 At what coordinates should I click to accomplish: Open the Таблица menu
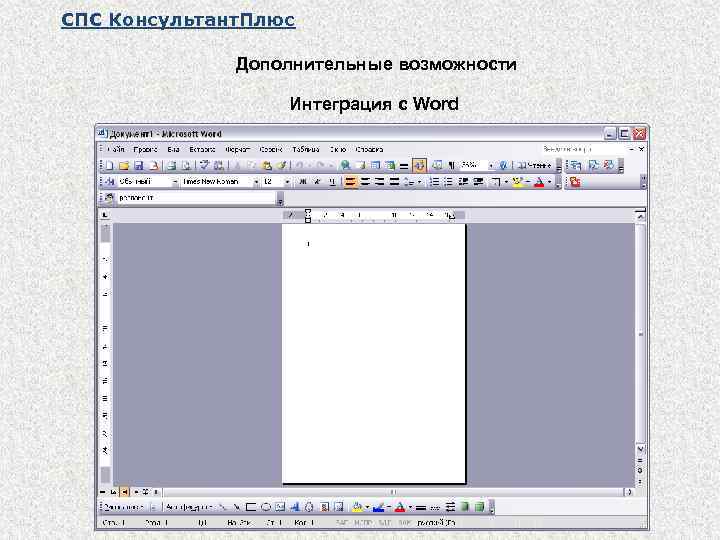[306, 149]
